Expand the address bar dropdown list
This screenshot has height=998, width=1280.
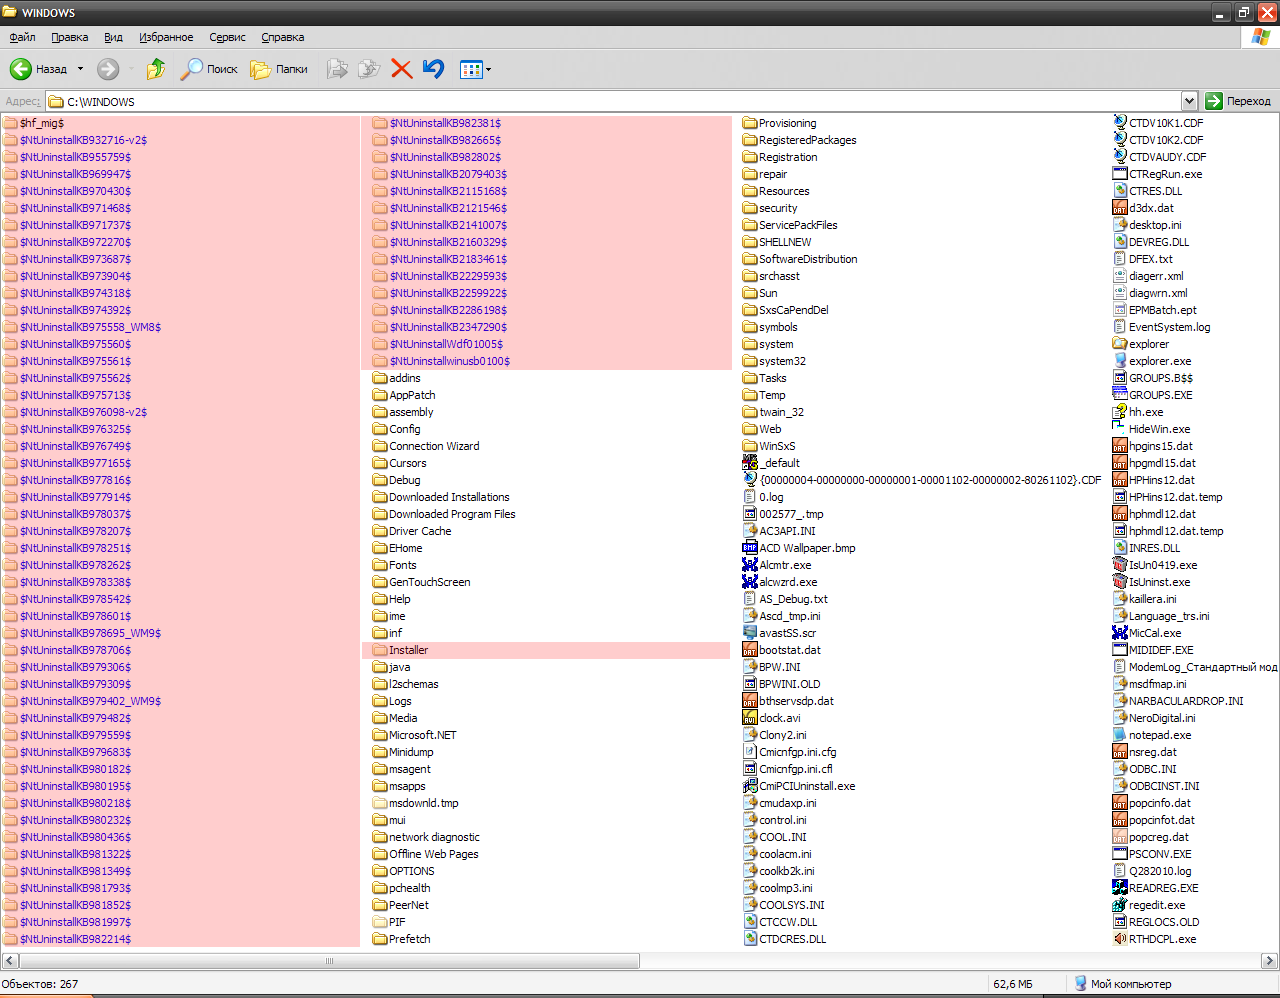tap(1189, 101)
